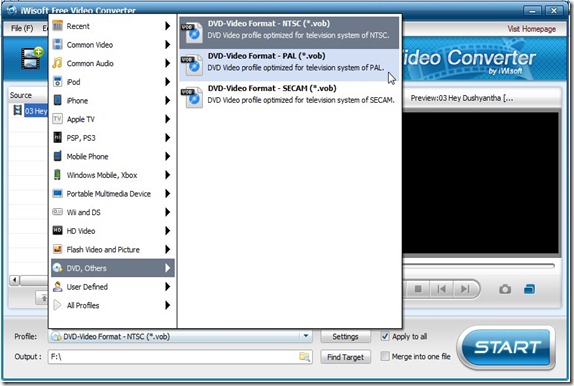Click the Find Target button

(345, 357)
